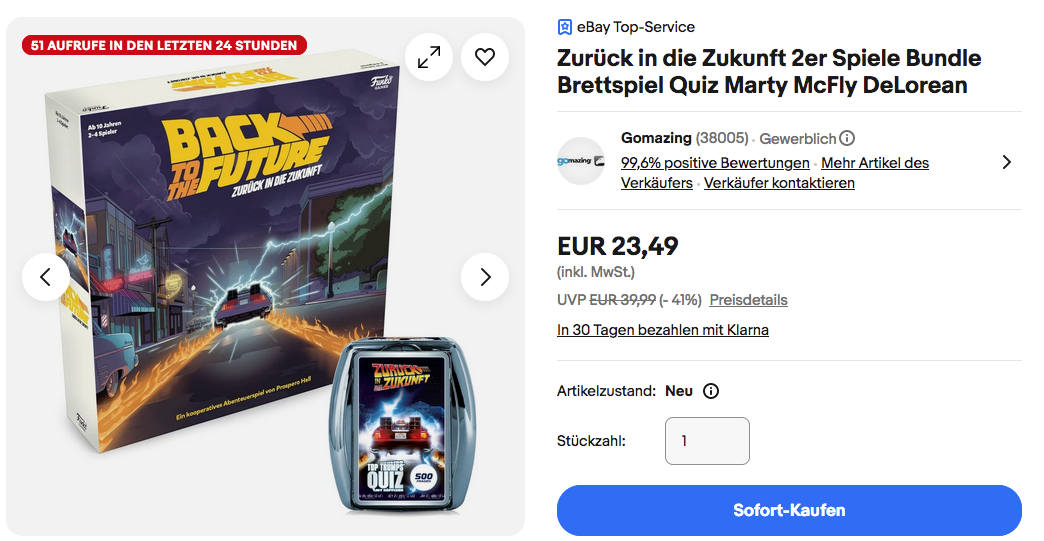The height and width of the screenshot is (541, 1044).
Task: Focus the Stückzahl quantity field
Action: (x=707, y=441)
